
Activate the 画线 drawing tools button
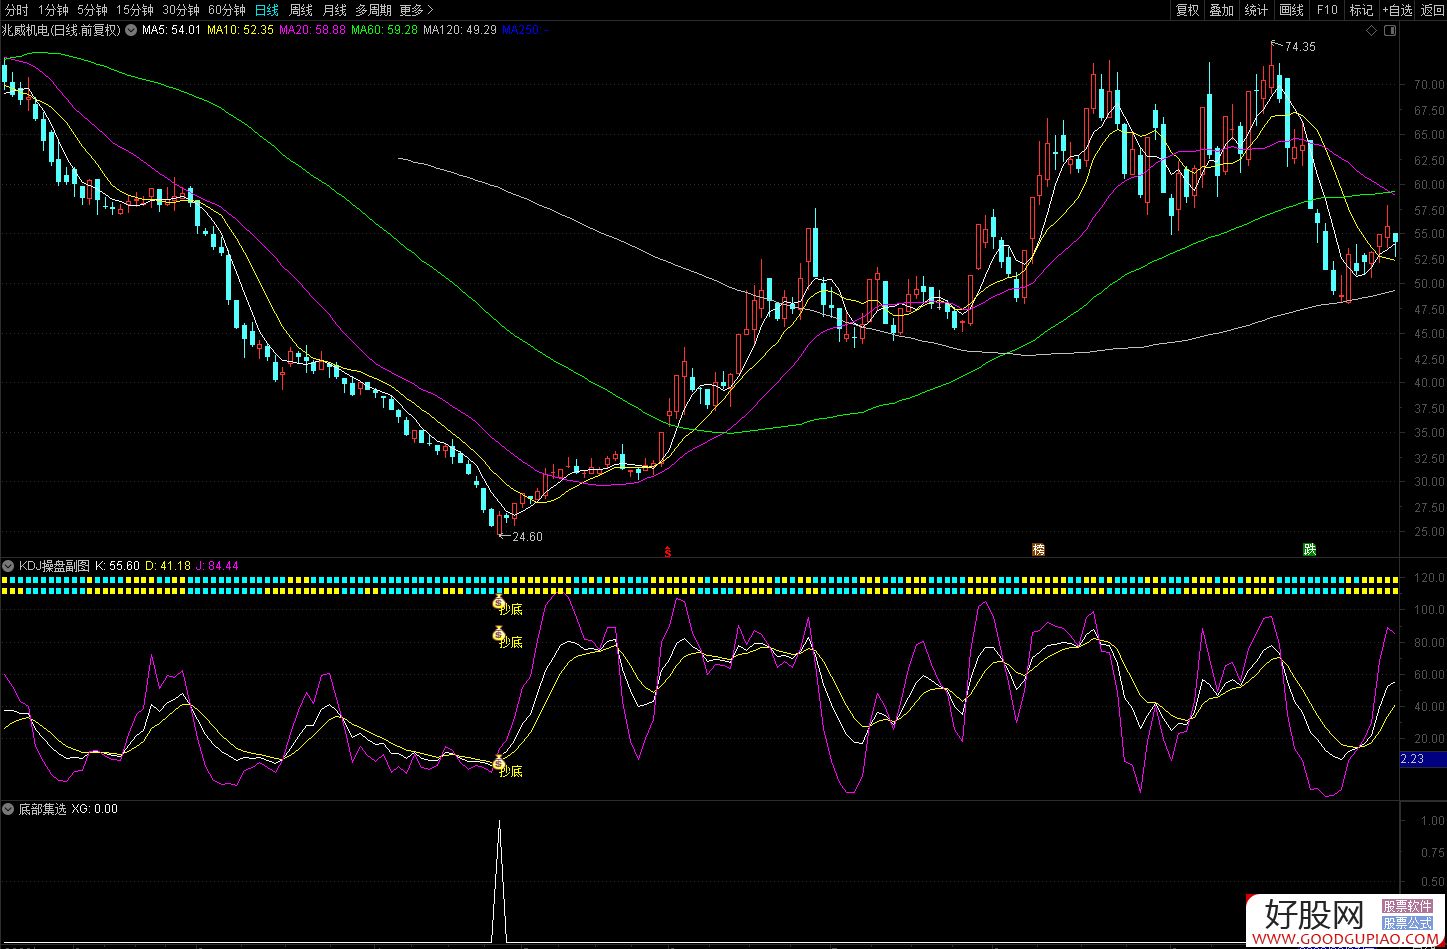pyautogui.click(x=1292, y=10)
